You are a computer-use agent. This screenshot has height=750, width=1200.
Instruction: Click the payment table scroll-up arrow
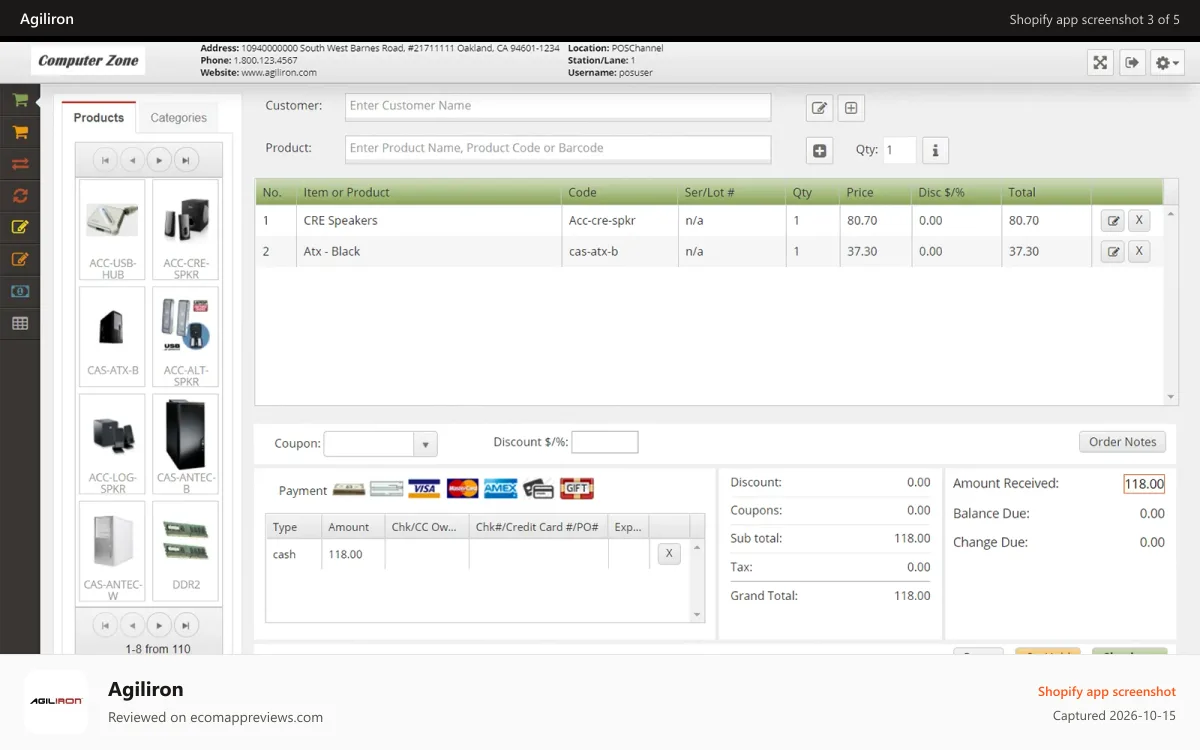[x=698, y=547]
